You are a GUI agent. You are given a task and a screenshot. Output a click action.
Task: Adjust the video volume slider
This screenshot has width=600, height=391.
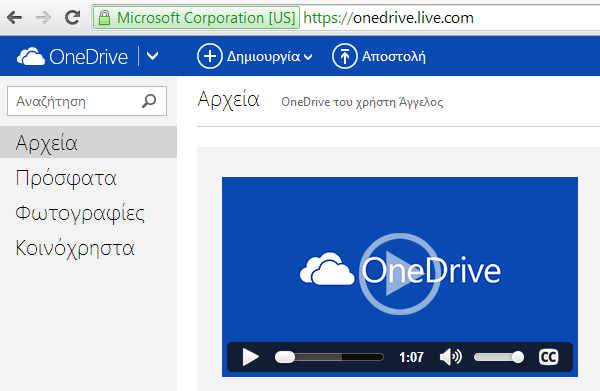[499, 357]
